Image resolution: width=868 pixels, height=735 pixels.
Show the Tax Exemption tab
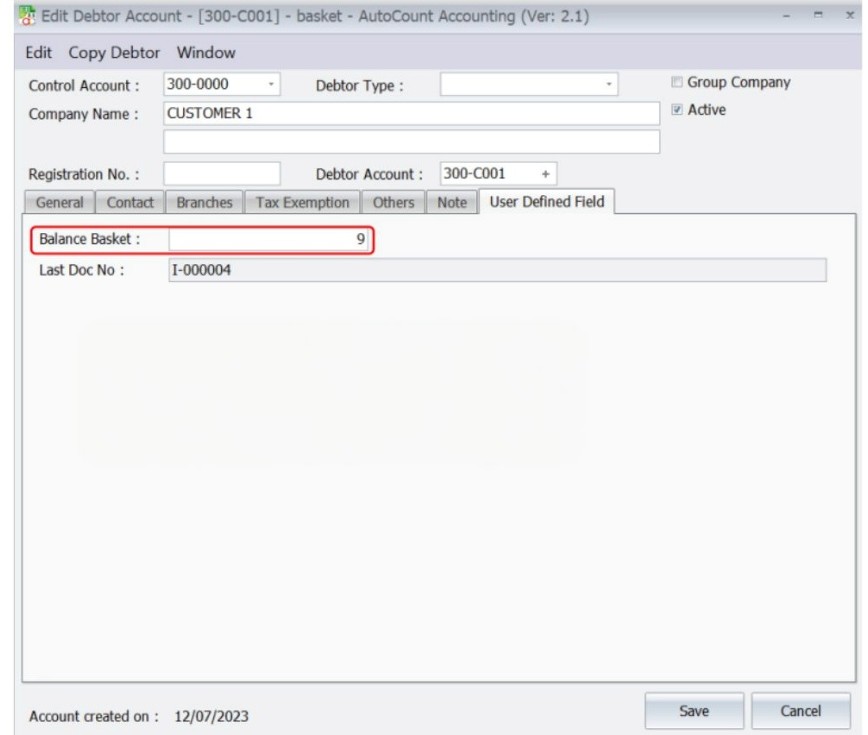[302, 202]
